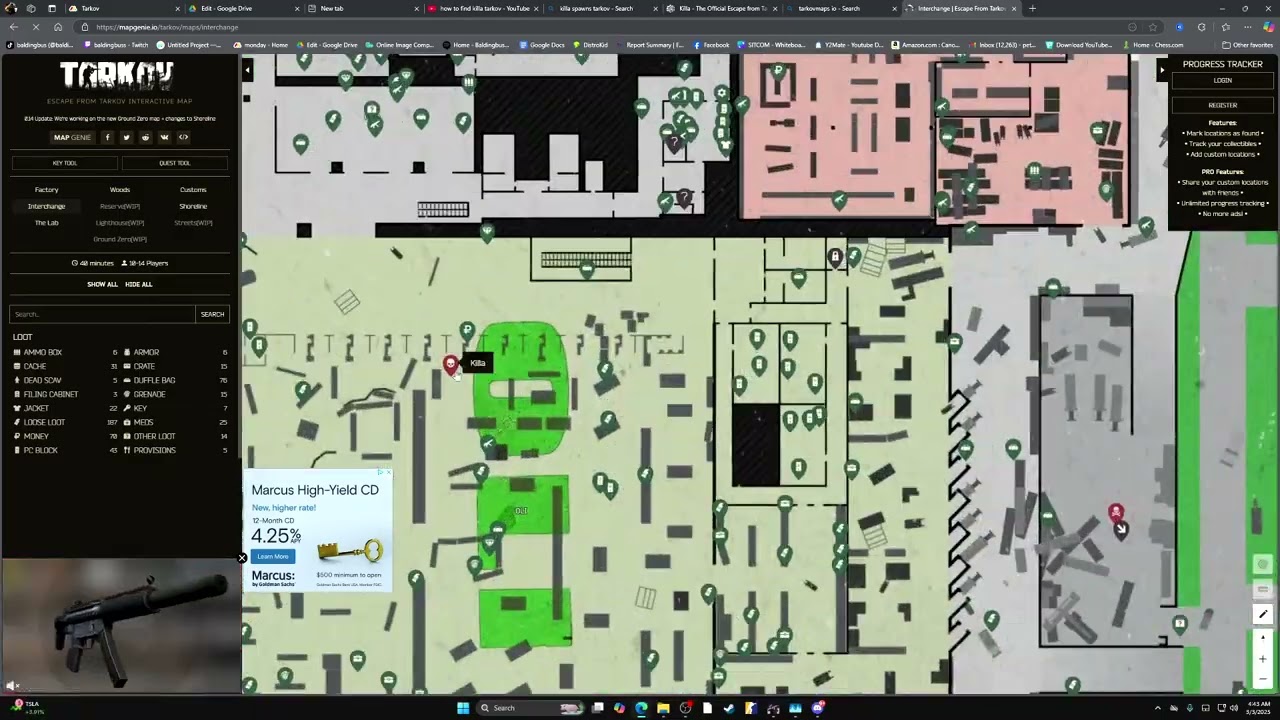
Task: Share via the Facebook icon in sidebar
Action: click(x=107, y=137)
